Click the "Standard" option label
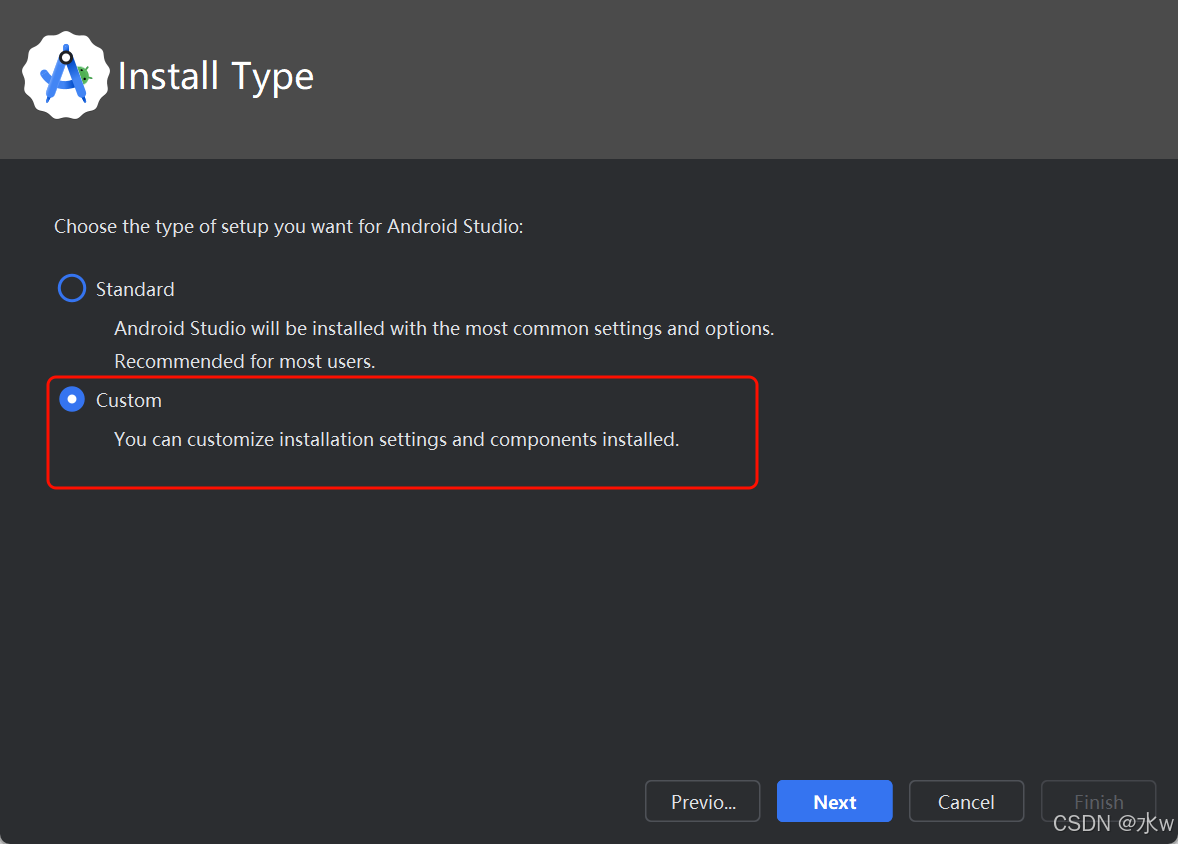 (x=135, y=289)
